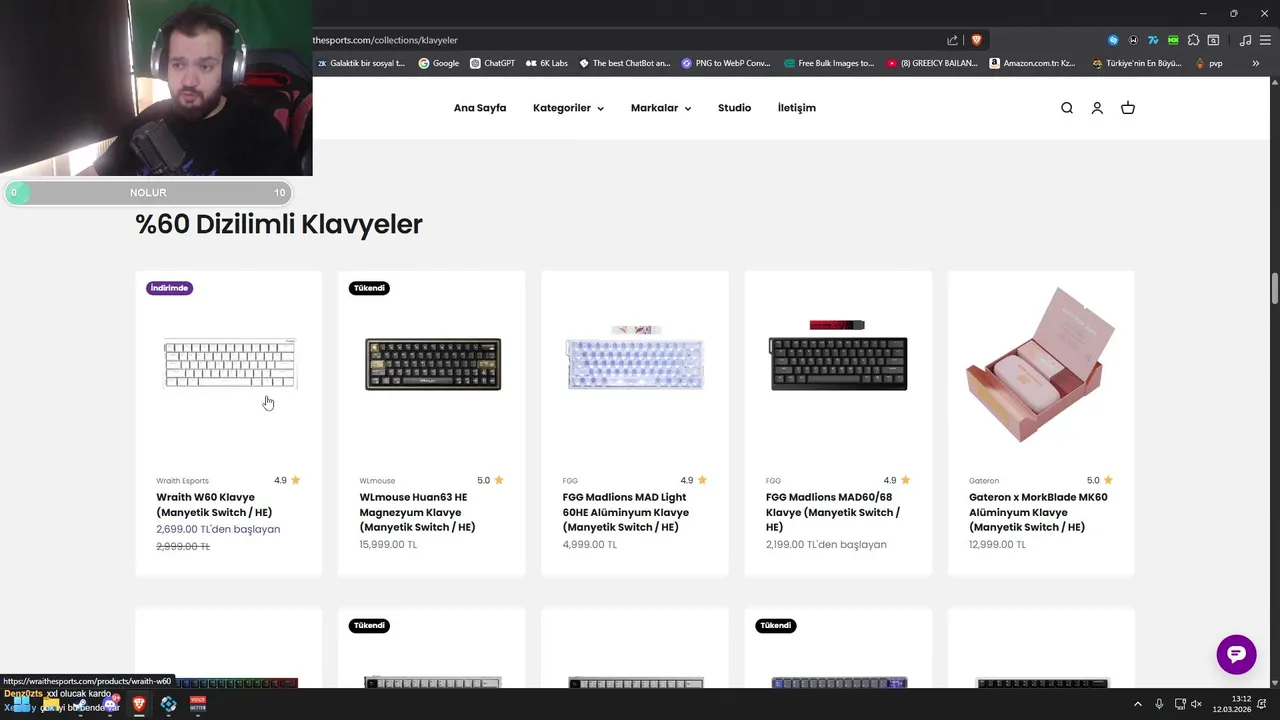
Task: Toggle the system volume mute icon
Action: click(x=1196, y=704)
